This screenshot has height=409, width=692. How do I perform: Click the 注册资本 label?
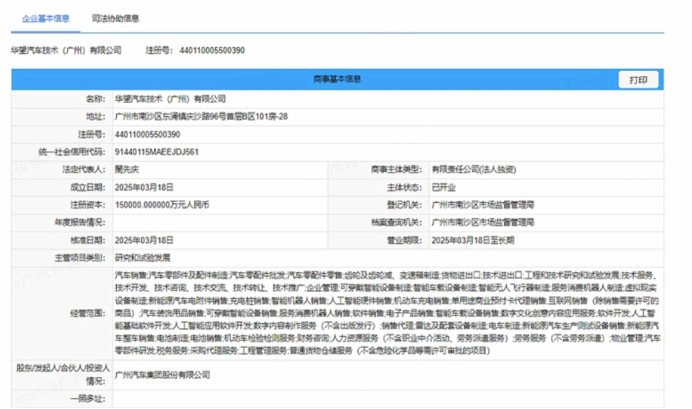(88, 205)
